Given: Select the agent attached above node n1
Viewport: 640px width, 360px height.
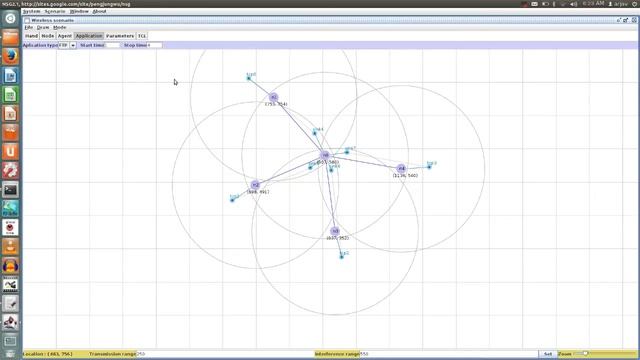Looking at the screenshot, I should [x=249, y=78].
